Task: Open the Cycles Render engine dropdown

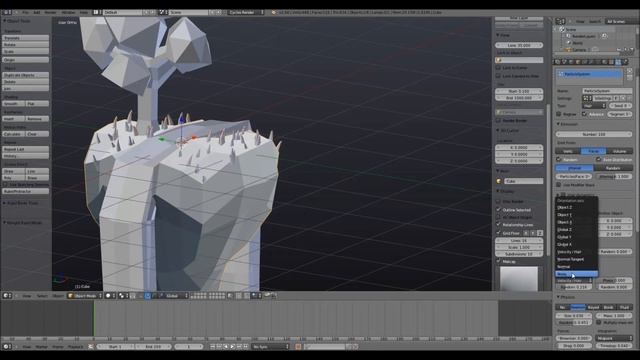Action: 246,12
